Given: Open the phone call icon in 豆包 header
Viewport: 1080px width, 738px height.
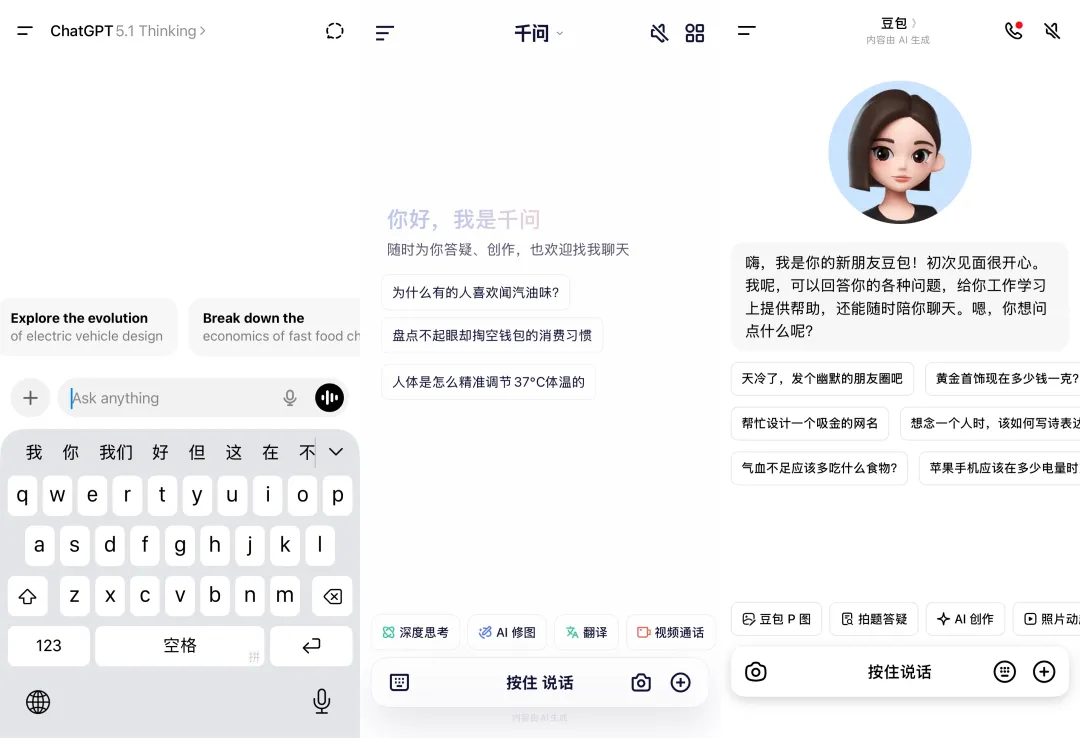Looking at the screenshot, I should (1013, 31).
